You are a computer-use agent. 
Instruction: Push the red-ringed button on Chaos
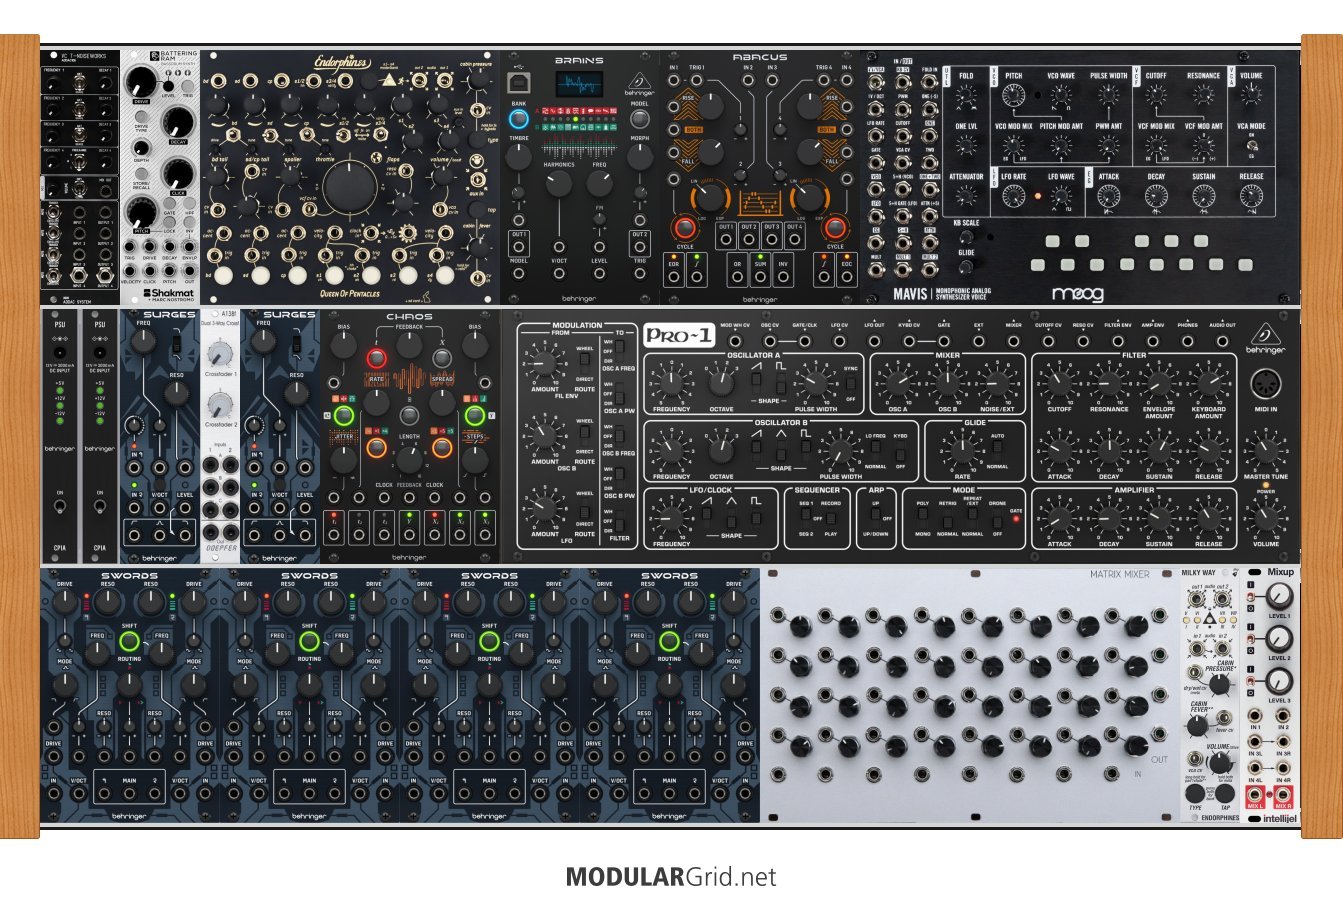coord(377,359)
